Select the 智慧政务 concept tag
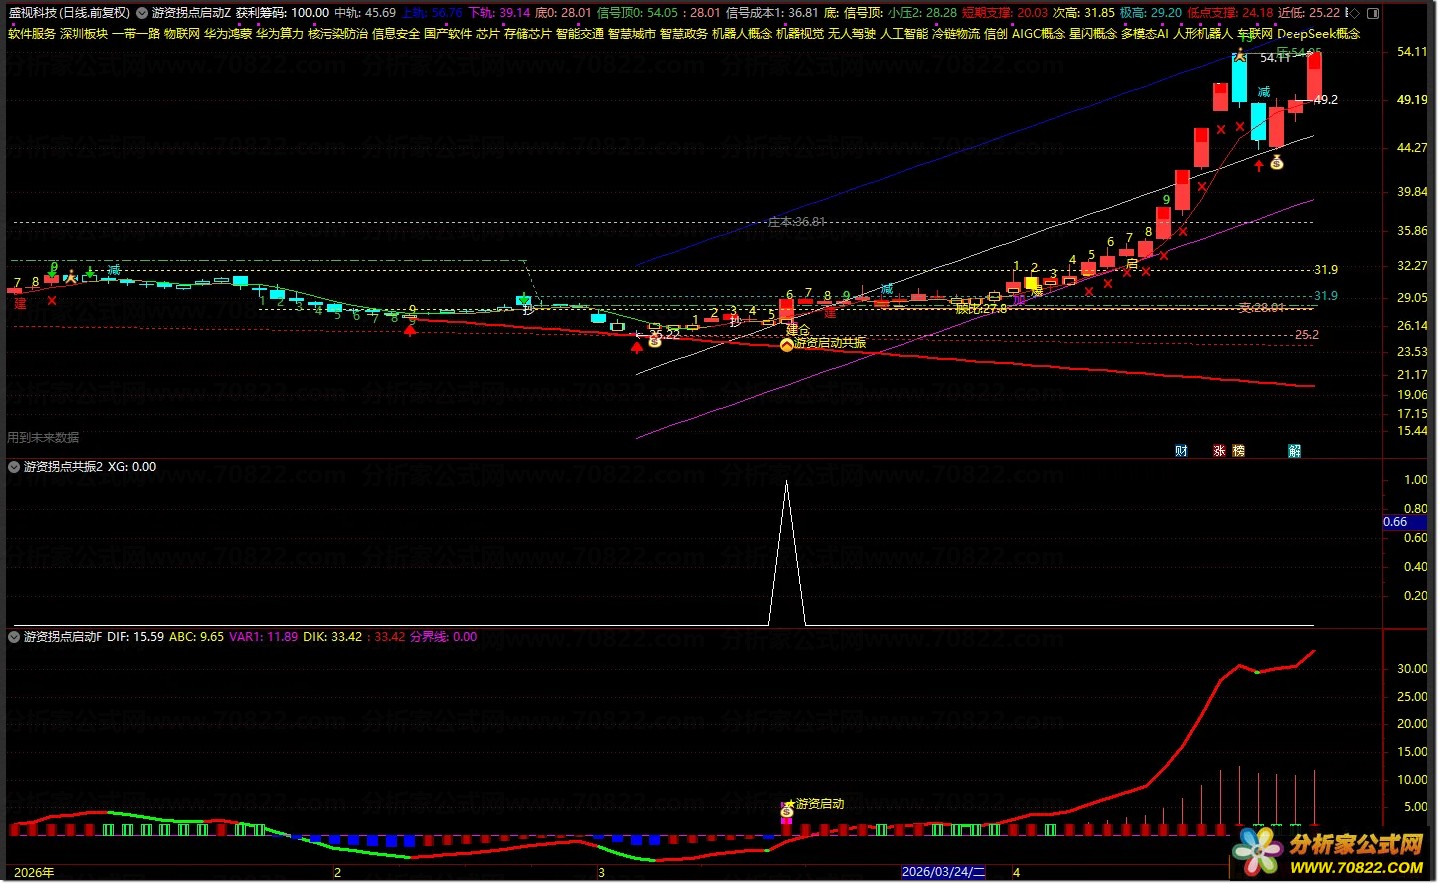1440x884 pixels. 684,33
